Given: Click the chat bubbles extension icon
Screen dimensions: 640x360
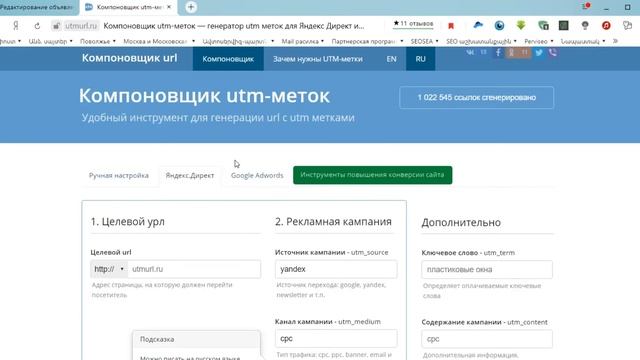Looking at the screenshot, I should (x=627, y=25).
